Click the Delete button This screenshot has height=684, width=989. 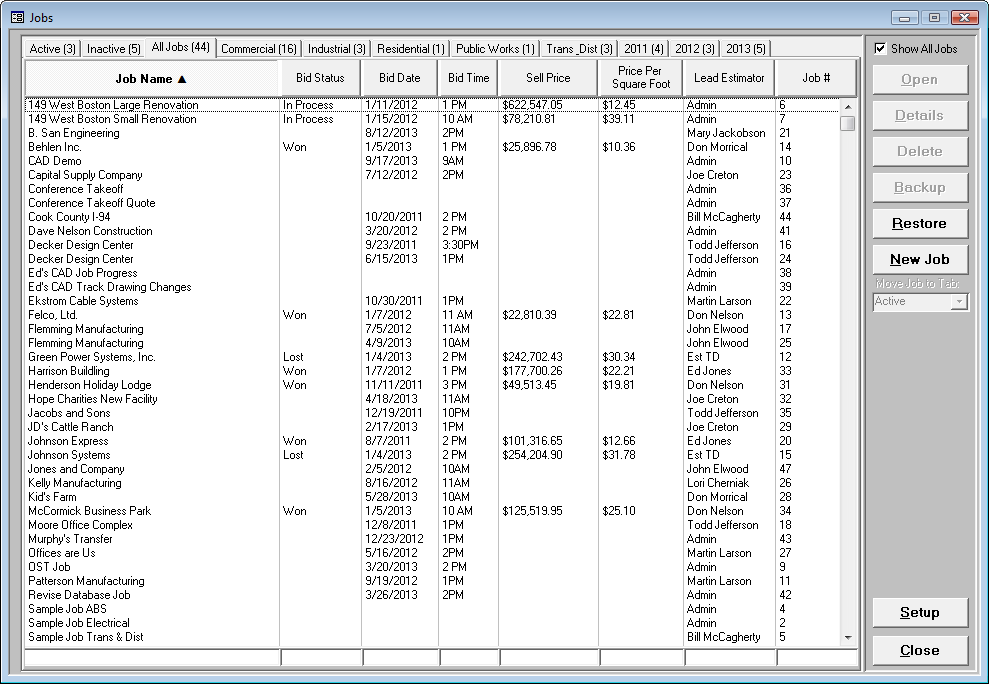(920, 151)
